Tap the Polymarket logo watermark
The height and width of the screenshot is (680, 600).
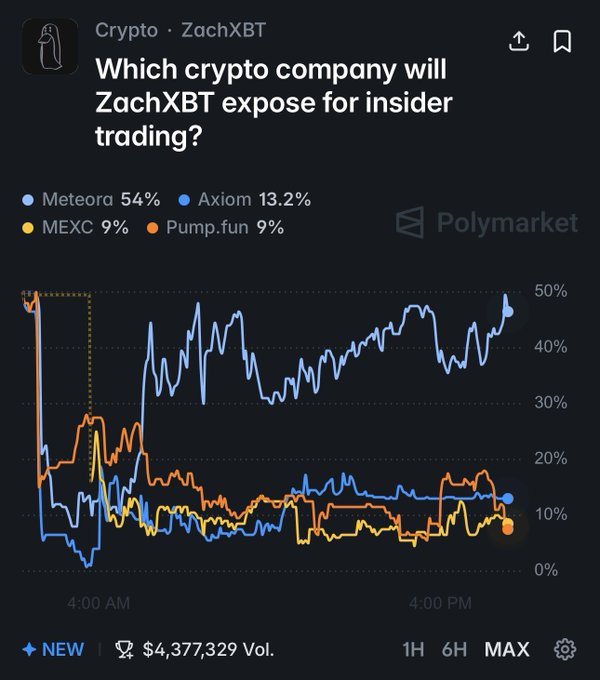487,222
